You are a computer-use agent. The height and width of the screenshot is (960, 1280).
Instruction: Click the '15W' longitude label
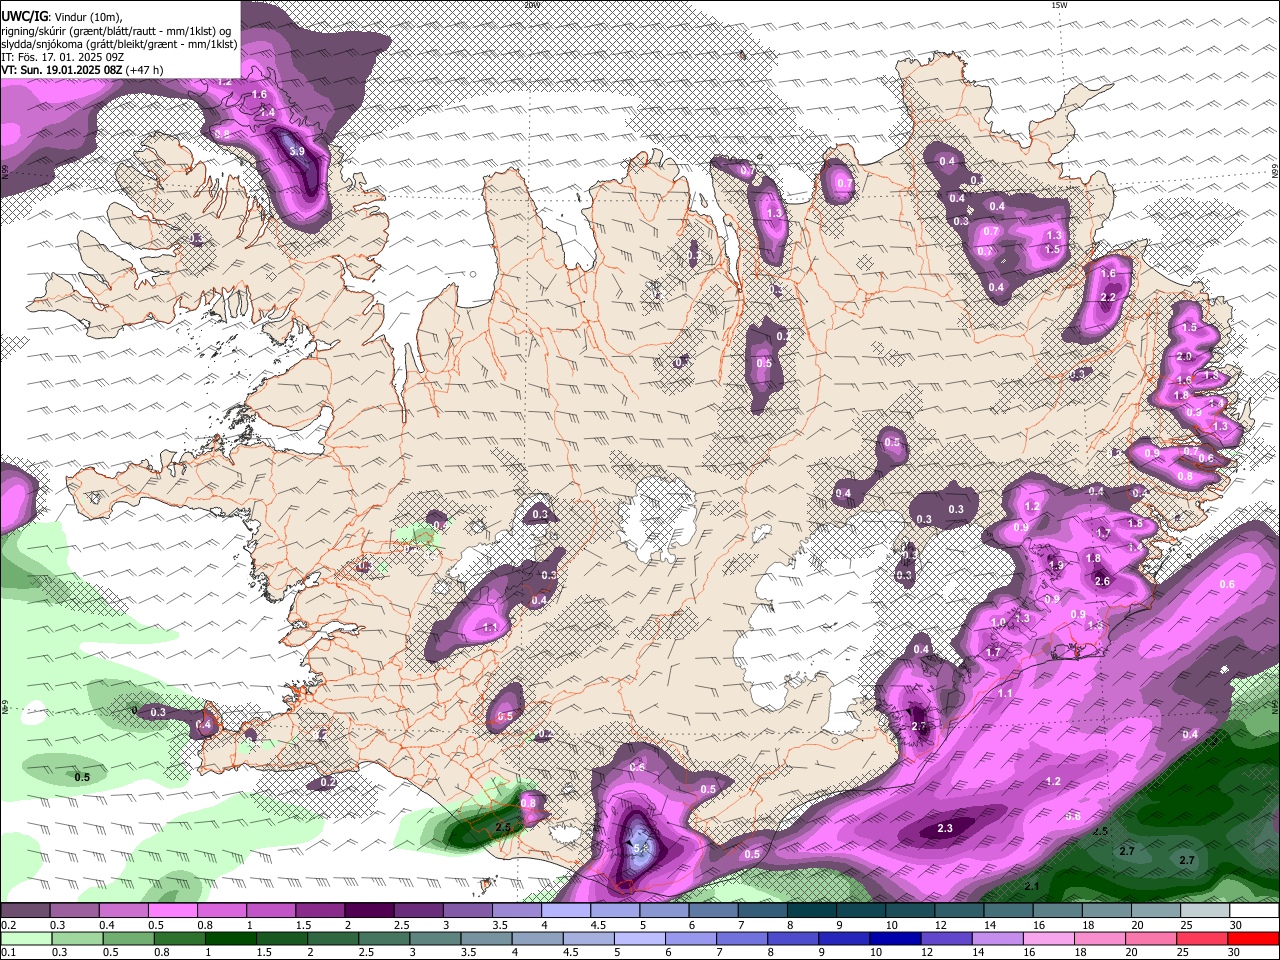pyautogui.click(x=1060, y=5)
